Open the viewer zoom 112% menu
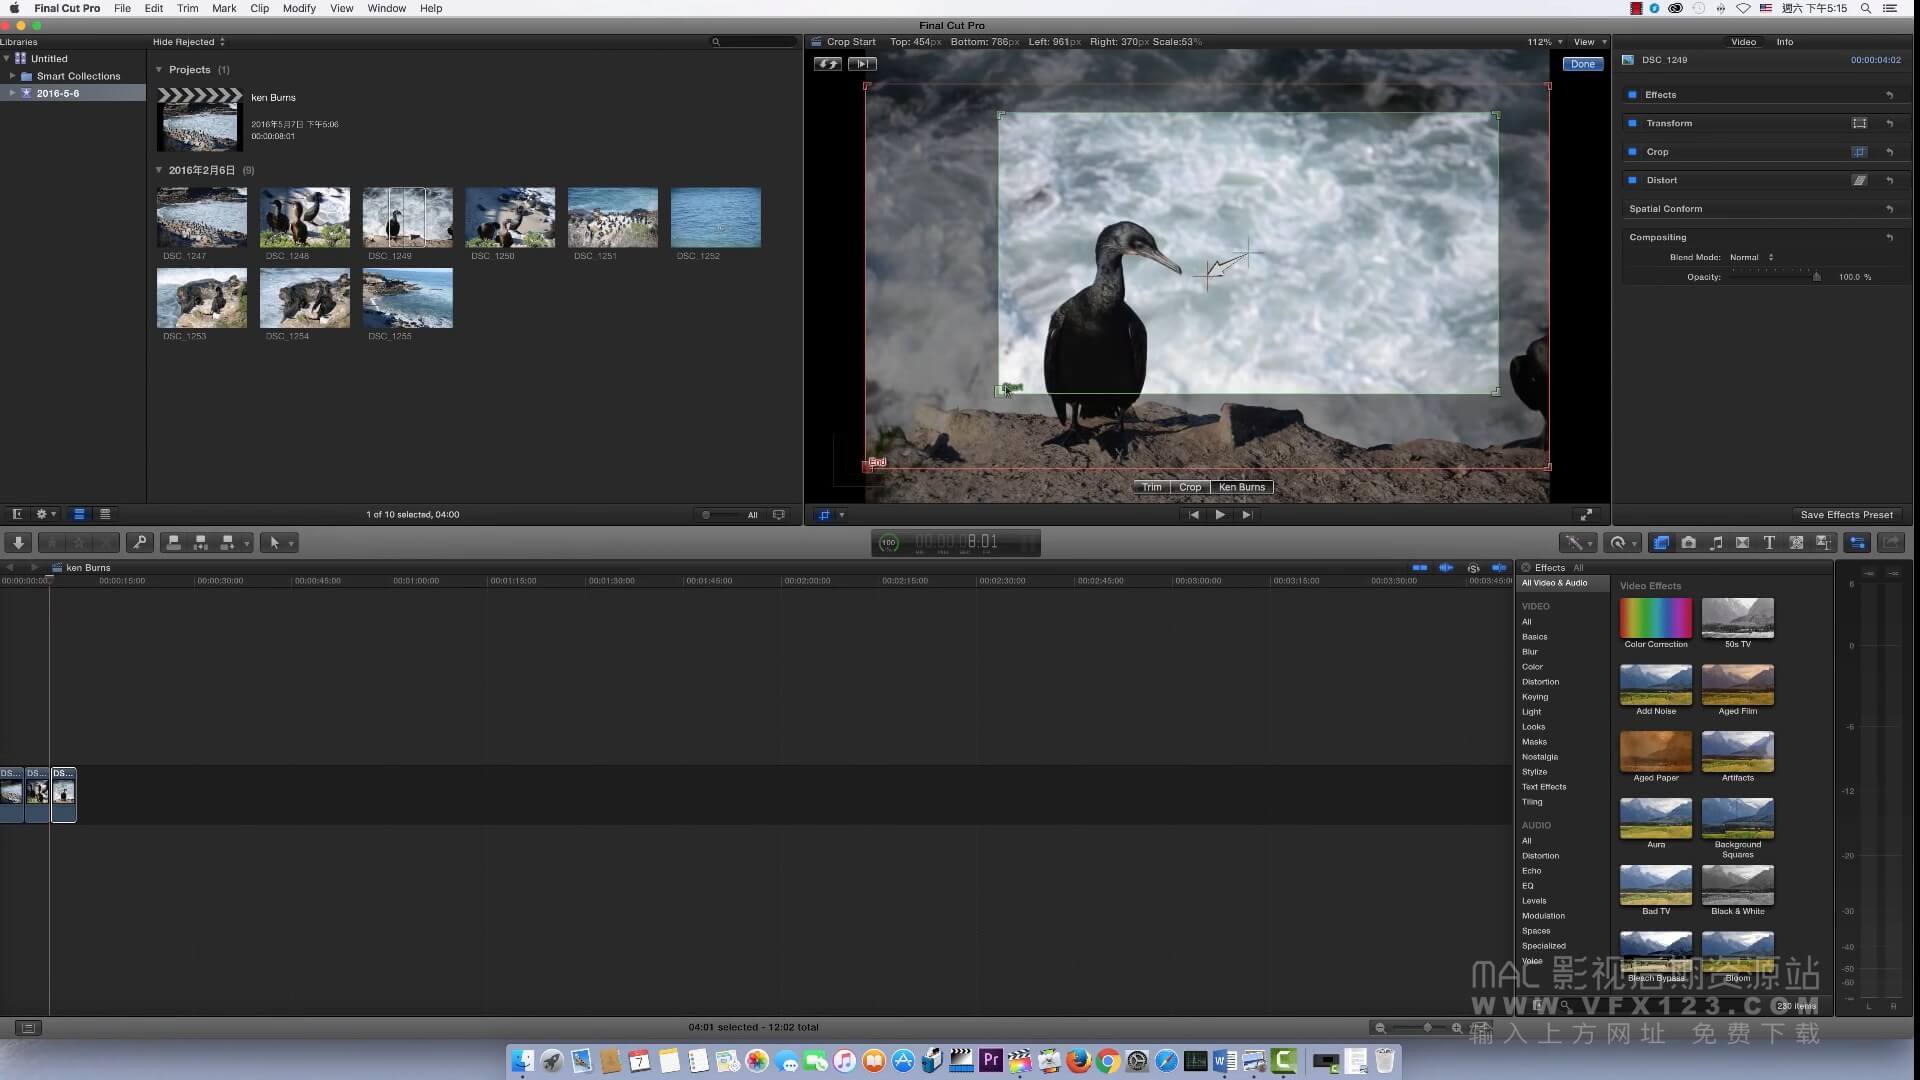 click(1544, 42)
